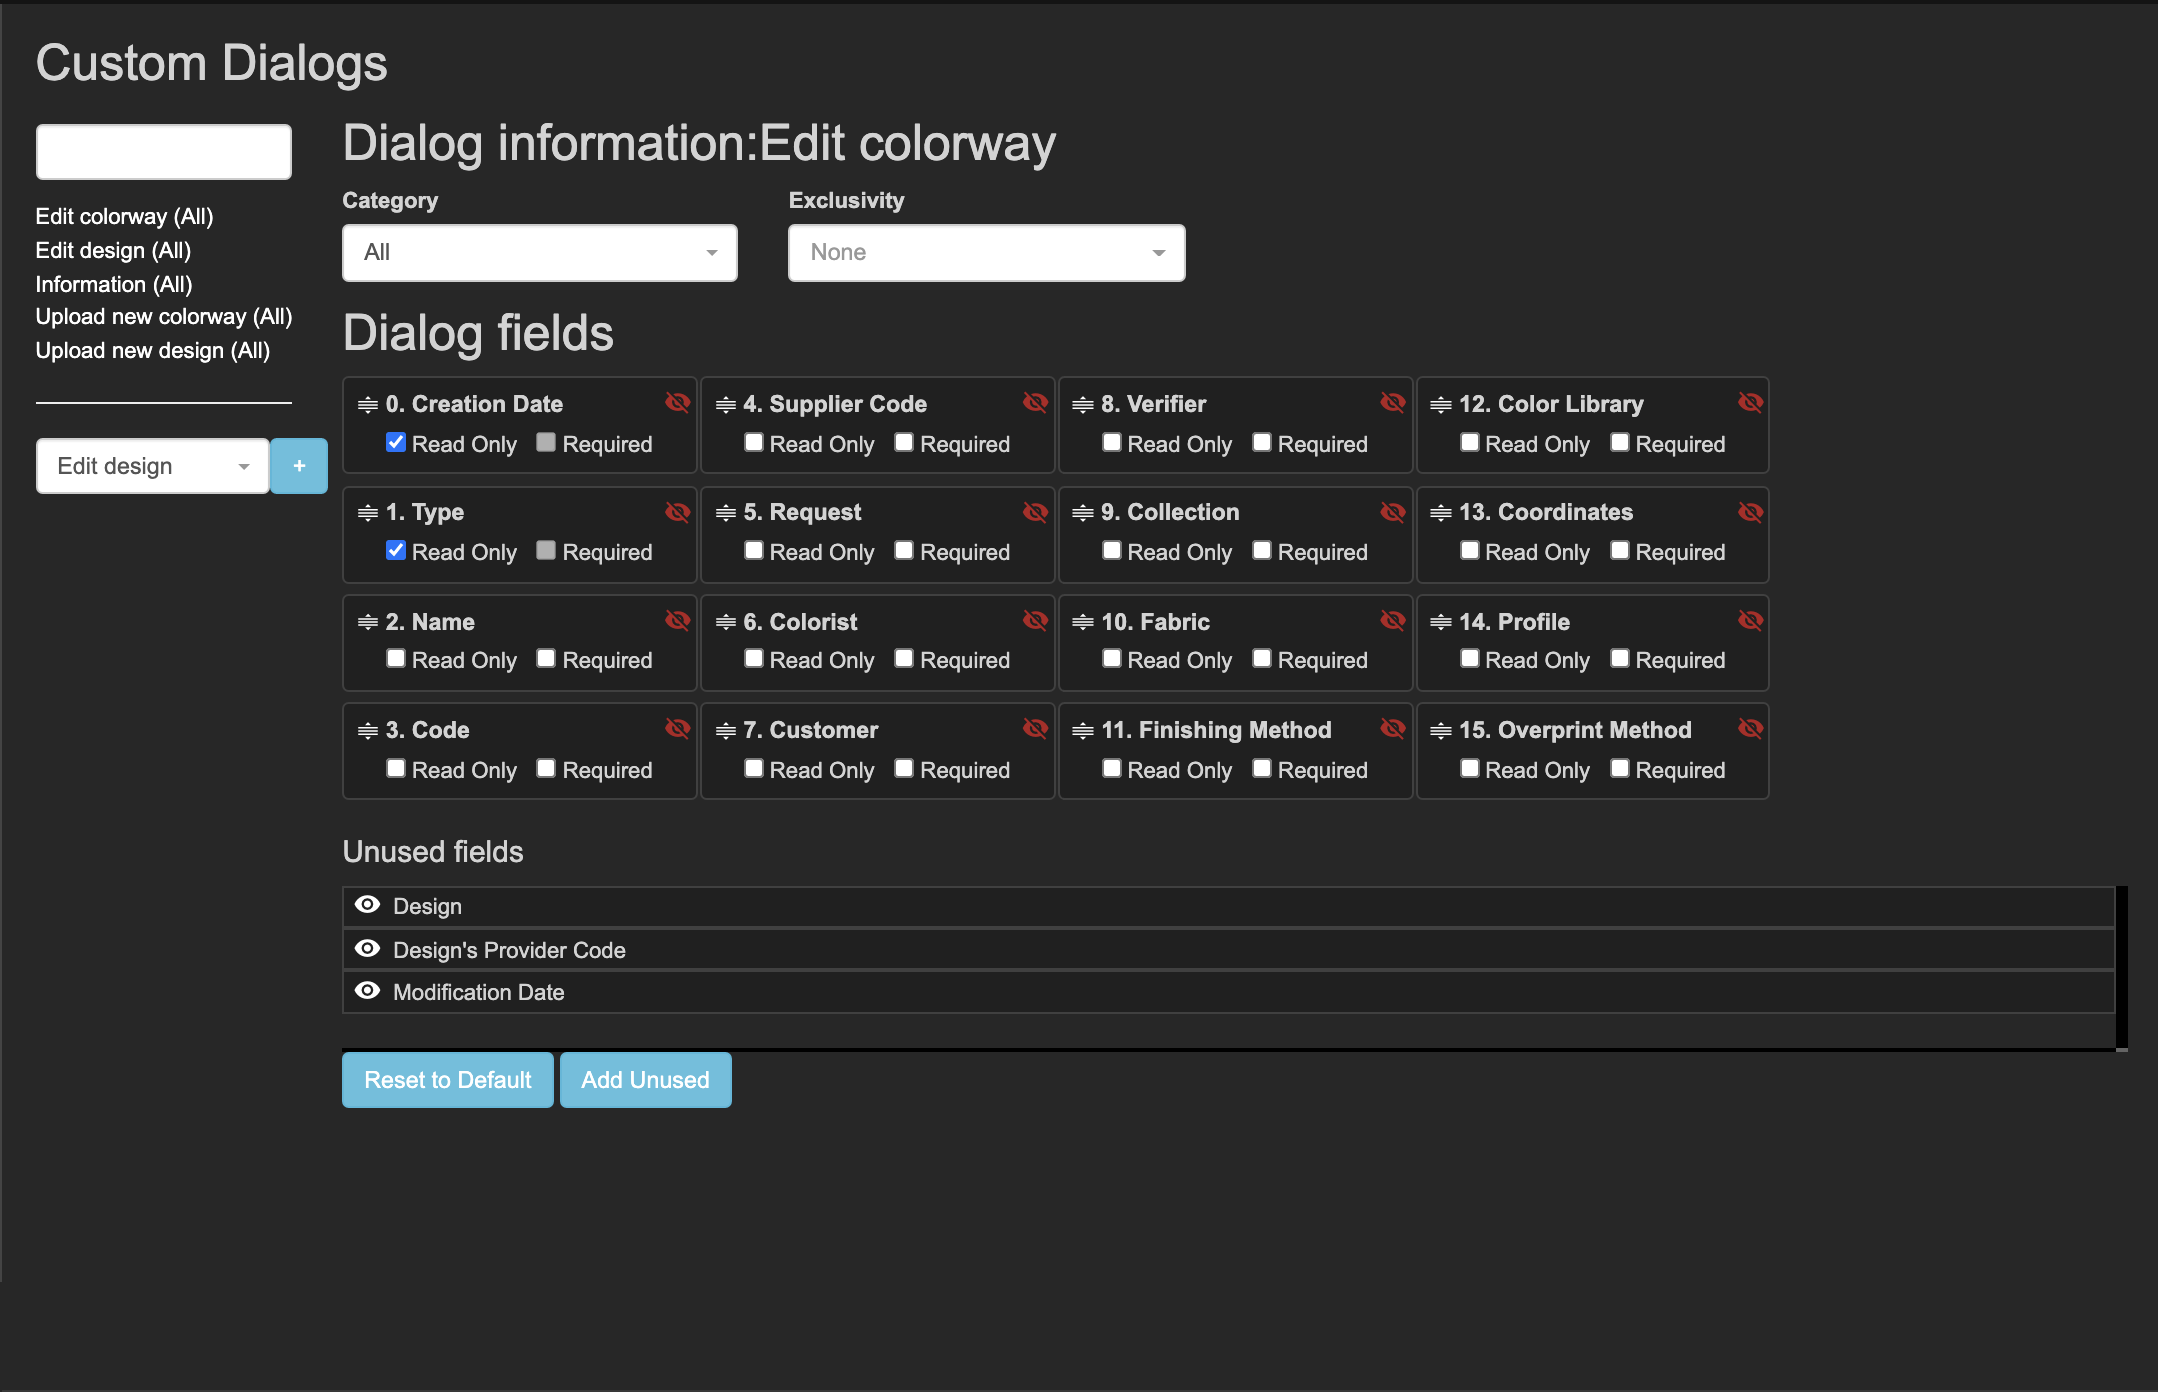
Task: Enable Required for Name field
Action: pos(546,659)
